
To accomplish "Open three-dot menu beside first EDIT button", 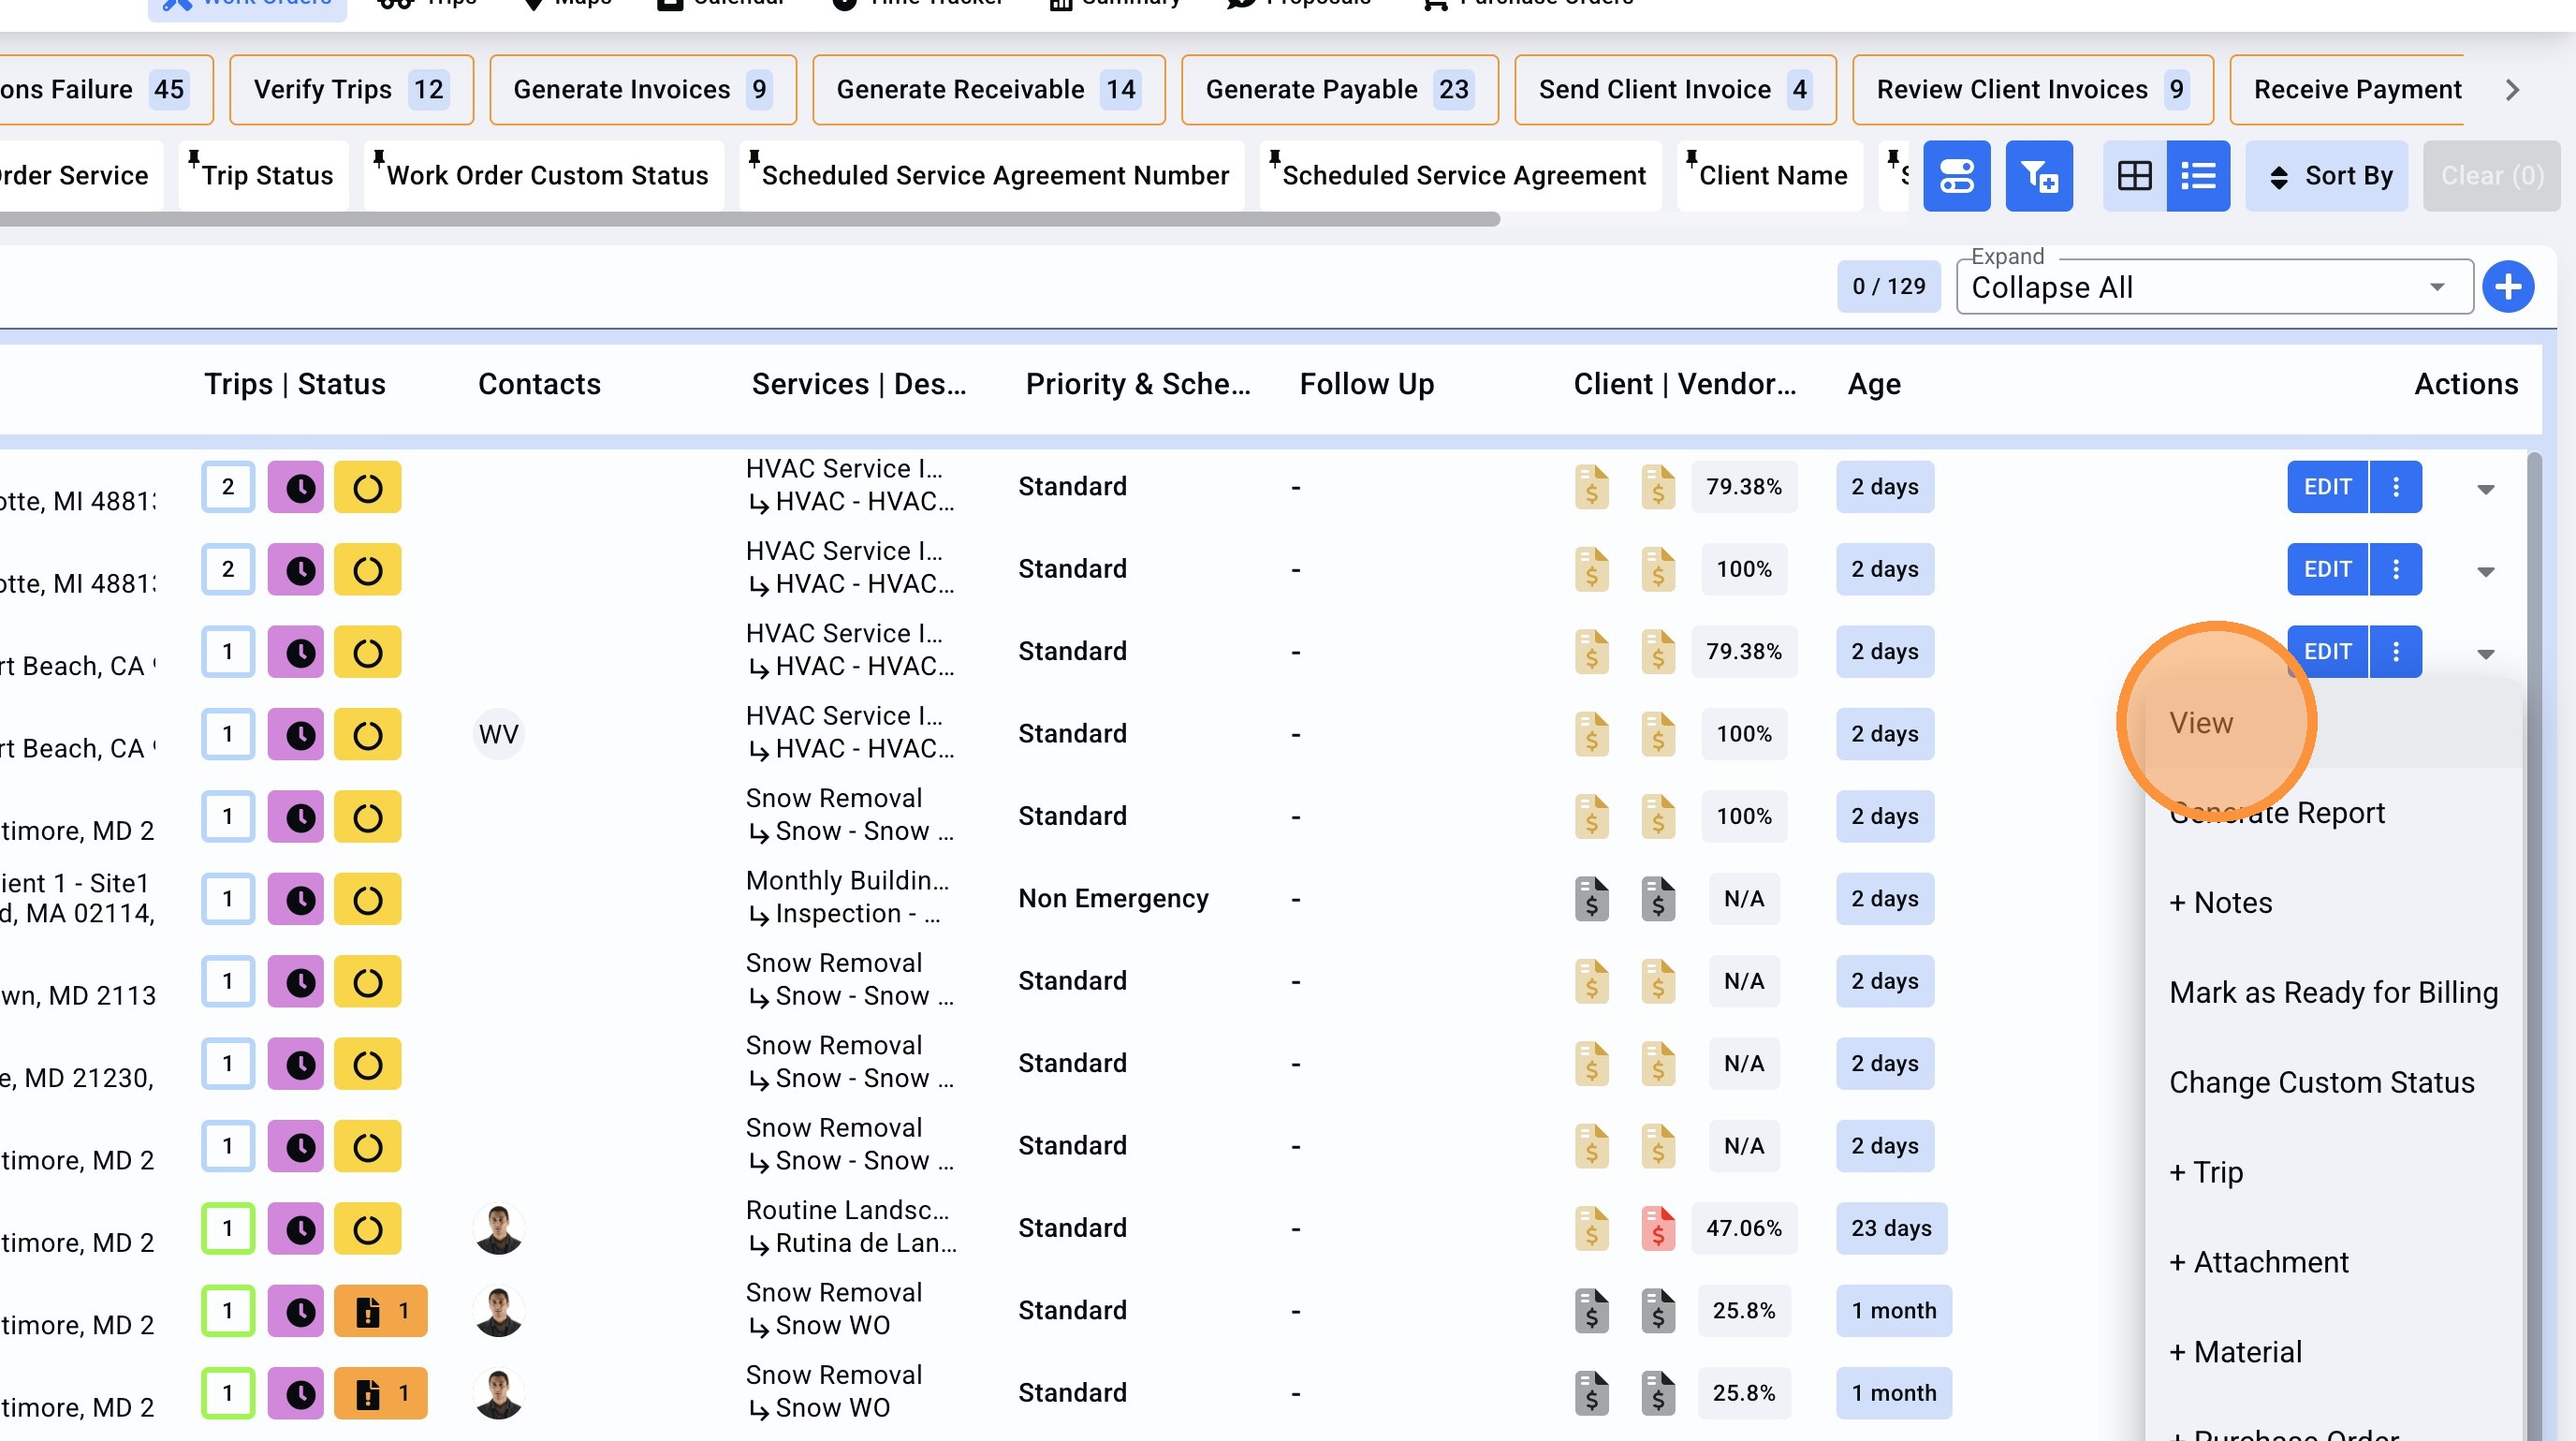I will 2395,487.
